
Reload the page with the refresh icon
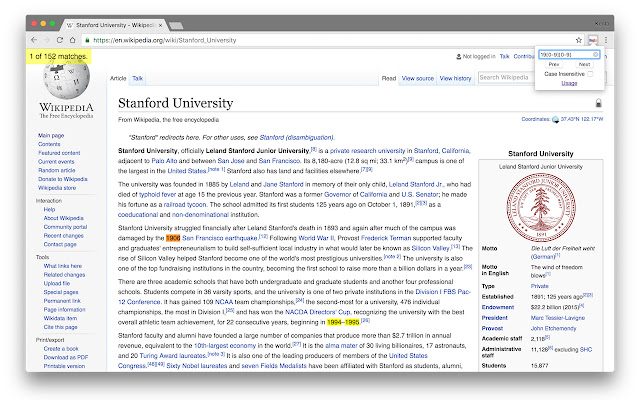(x=60, y=40)
